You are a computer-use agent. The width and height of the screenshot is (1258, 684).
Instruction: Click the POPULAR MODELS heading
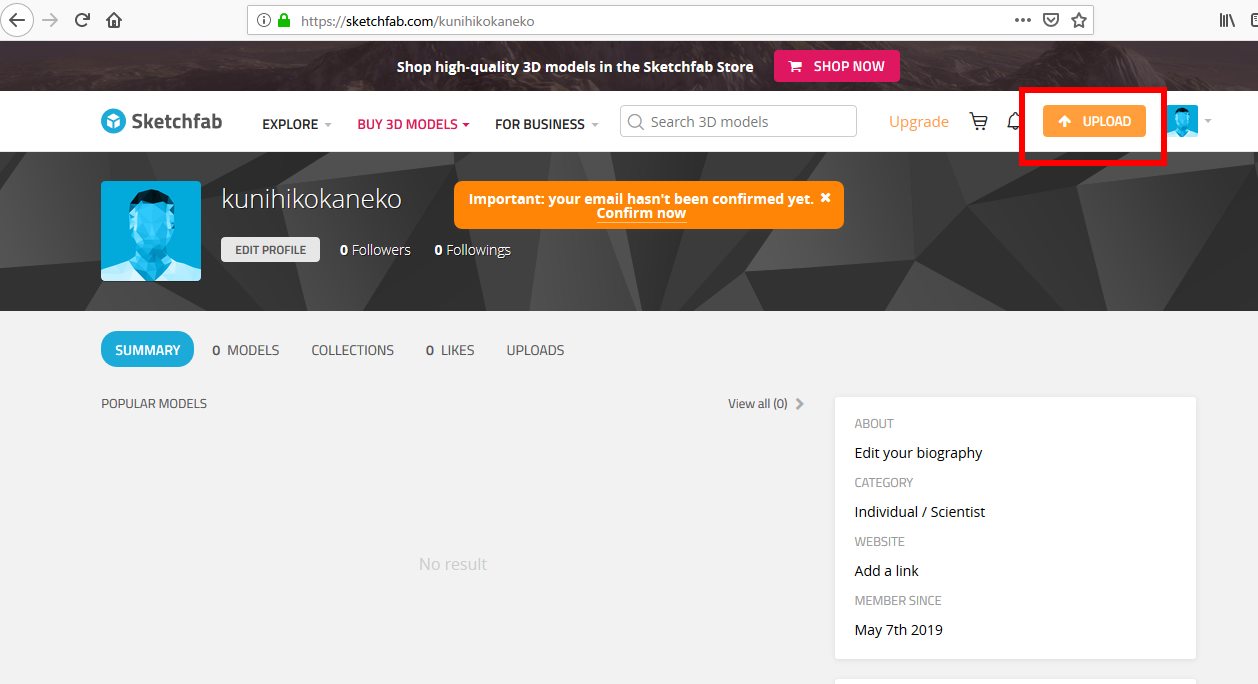click(x=154, y=404)
